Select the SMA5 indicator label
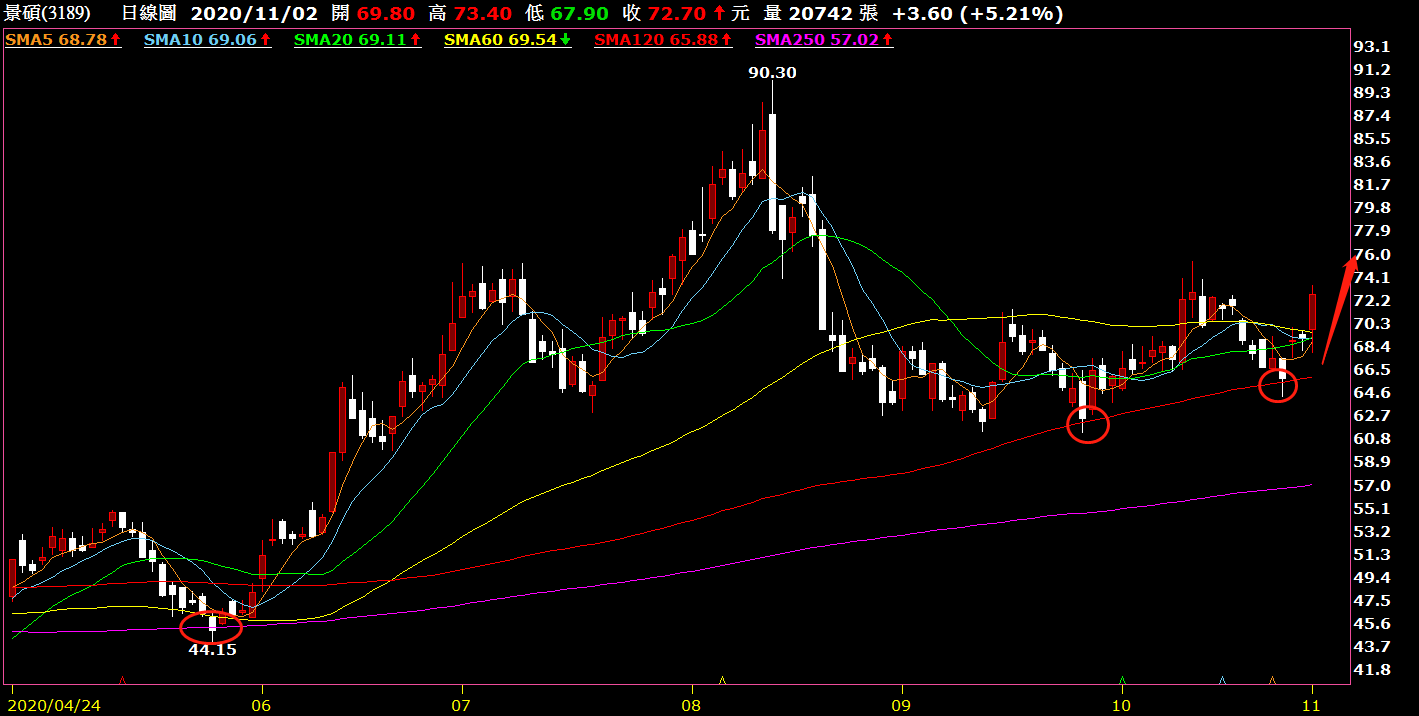1419x716 pixels. coord(64,40)
